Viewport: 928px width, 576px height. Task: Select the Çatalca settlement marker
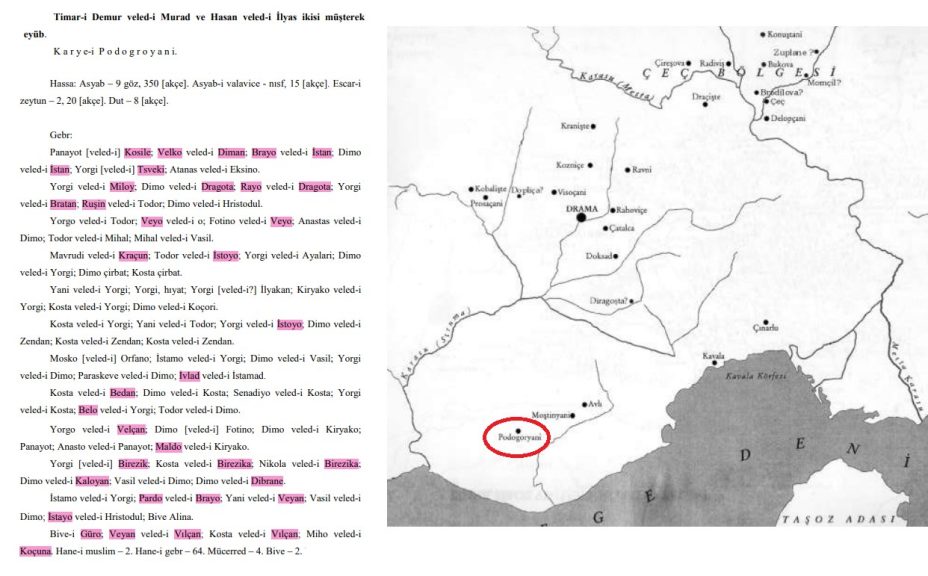605,228
